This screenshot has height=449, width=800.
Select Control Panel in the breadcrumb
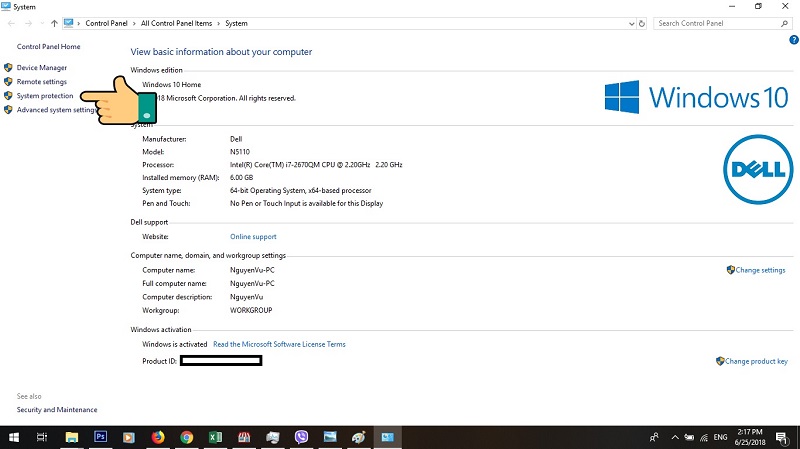(106, 23)
